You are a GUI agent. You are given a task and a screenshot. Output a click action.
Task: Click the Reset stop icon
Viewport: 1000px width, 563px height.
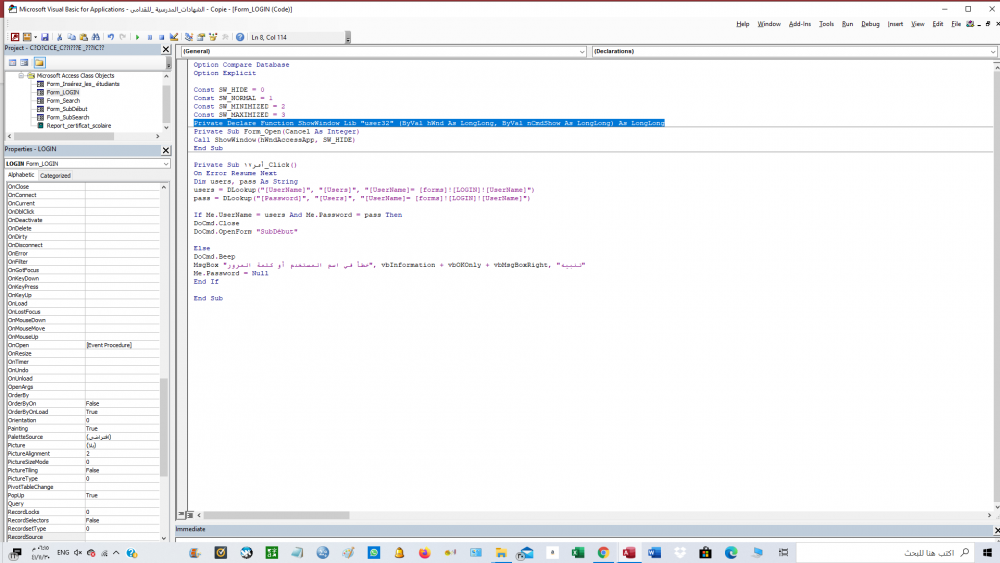(x=161, y=38)
